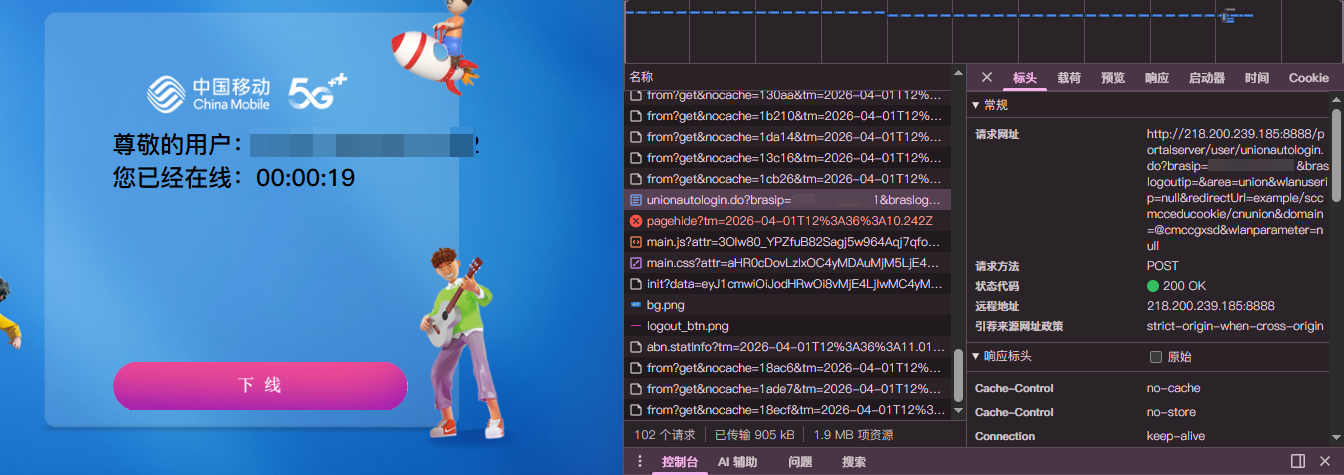Toggle the drawer dock-side icon
The width and height of the screenshot is (1344, 475).
[x=1298, y=461]
